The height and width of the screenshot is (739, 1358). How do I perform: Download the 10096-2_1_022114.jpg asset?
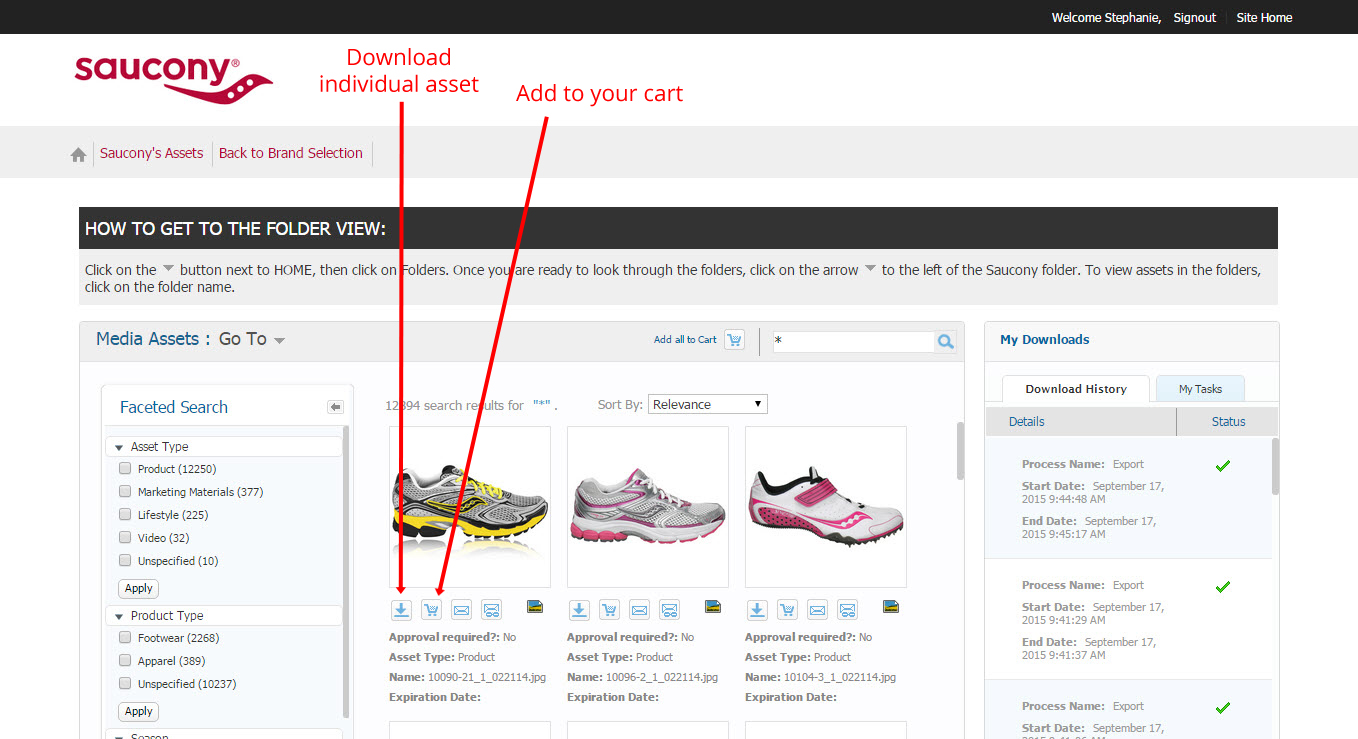579,609
